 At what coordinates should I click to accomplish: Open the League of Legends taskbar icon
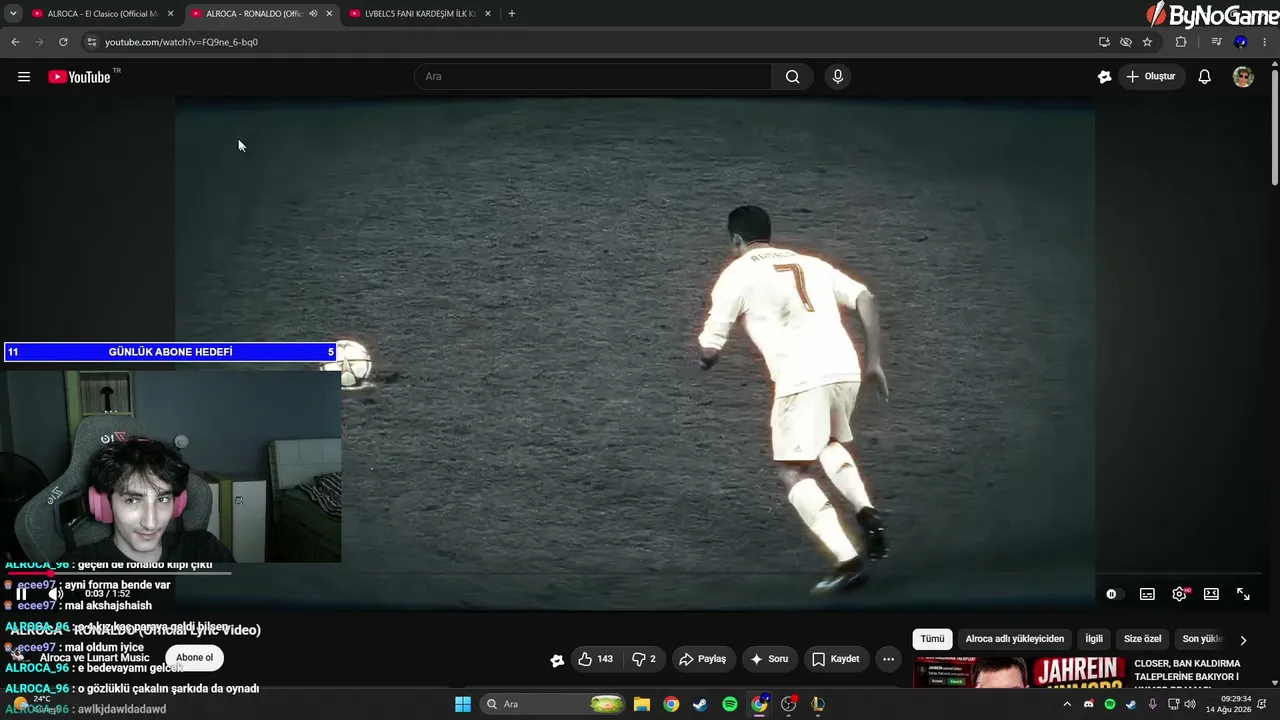[818, 704]
